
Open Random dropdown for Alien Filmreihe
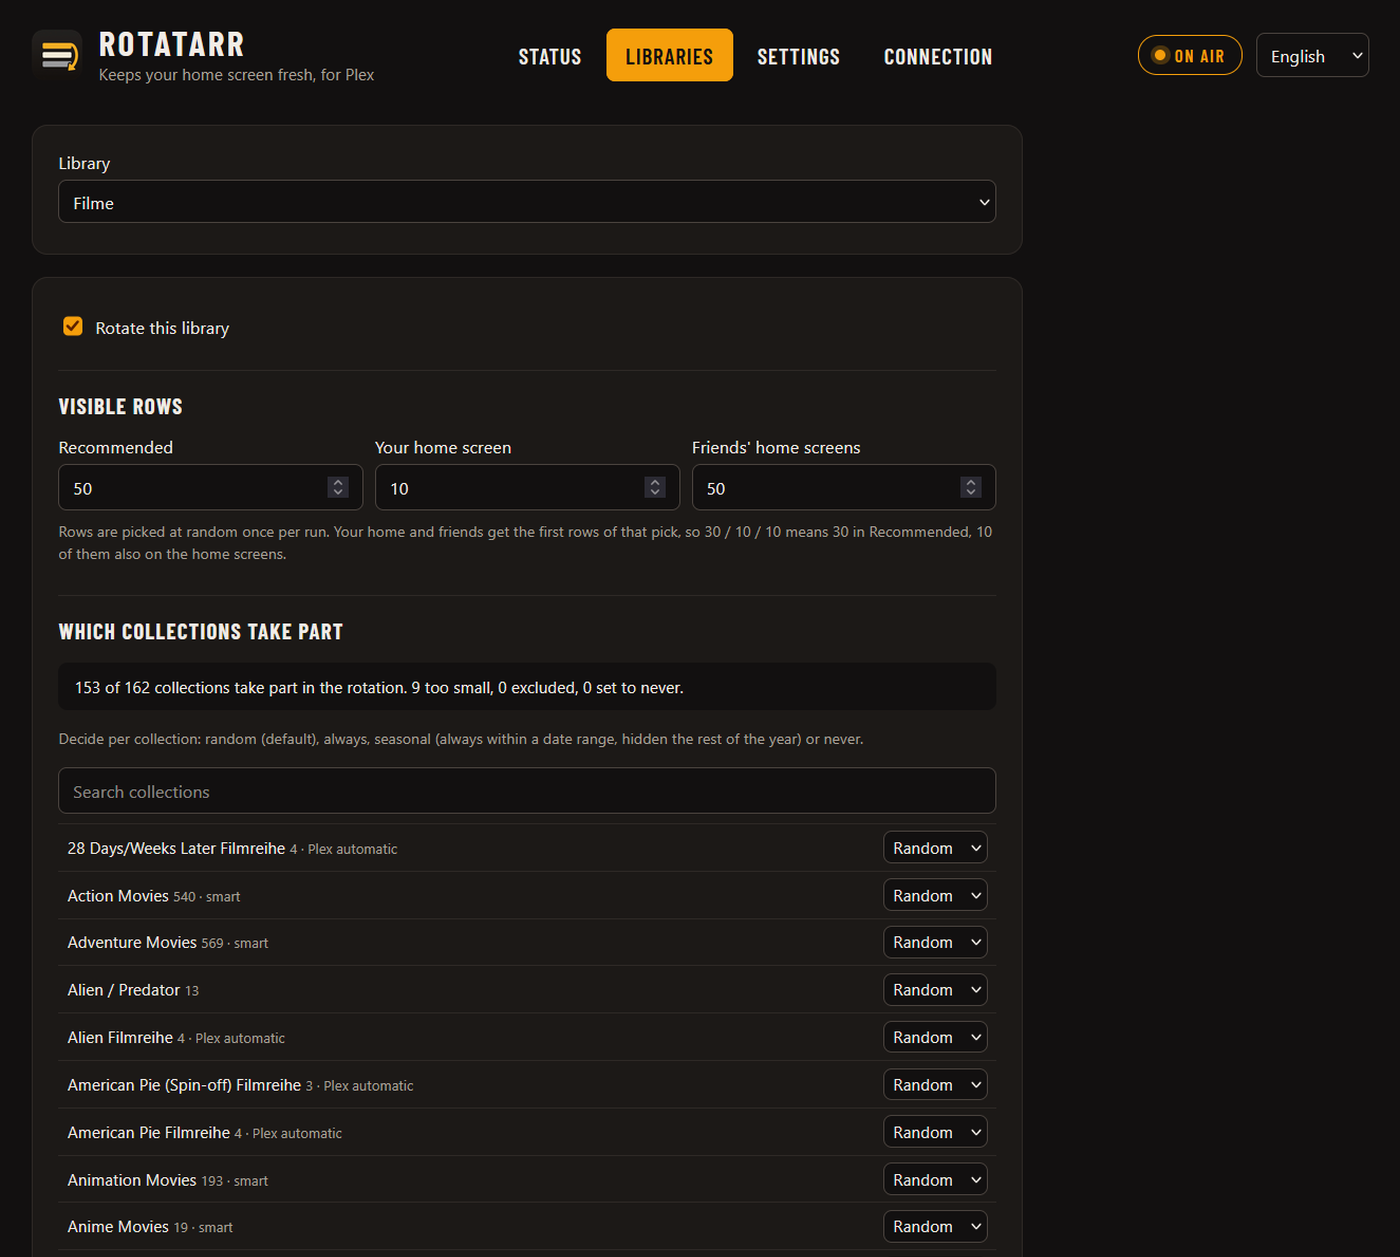pyautogui.click(x=935, y=1037)
